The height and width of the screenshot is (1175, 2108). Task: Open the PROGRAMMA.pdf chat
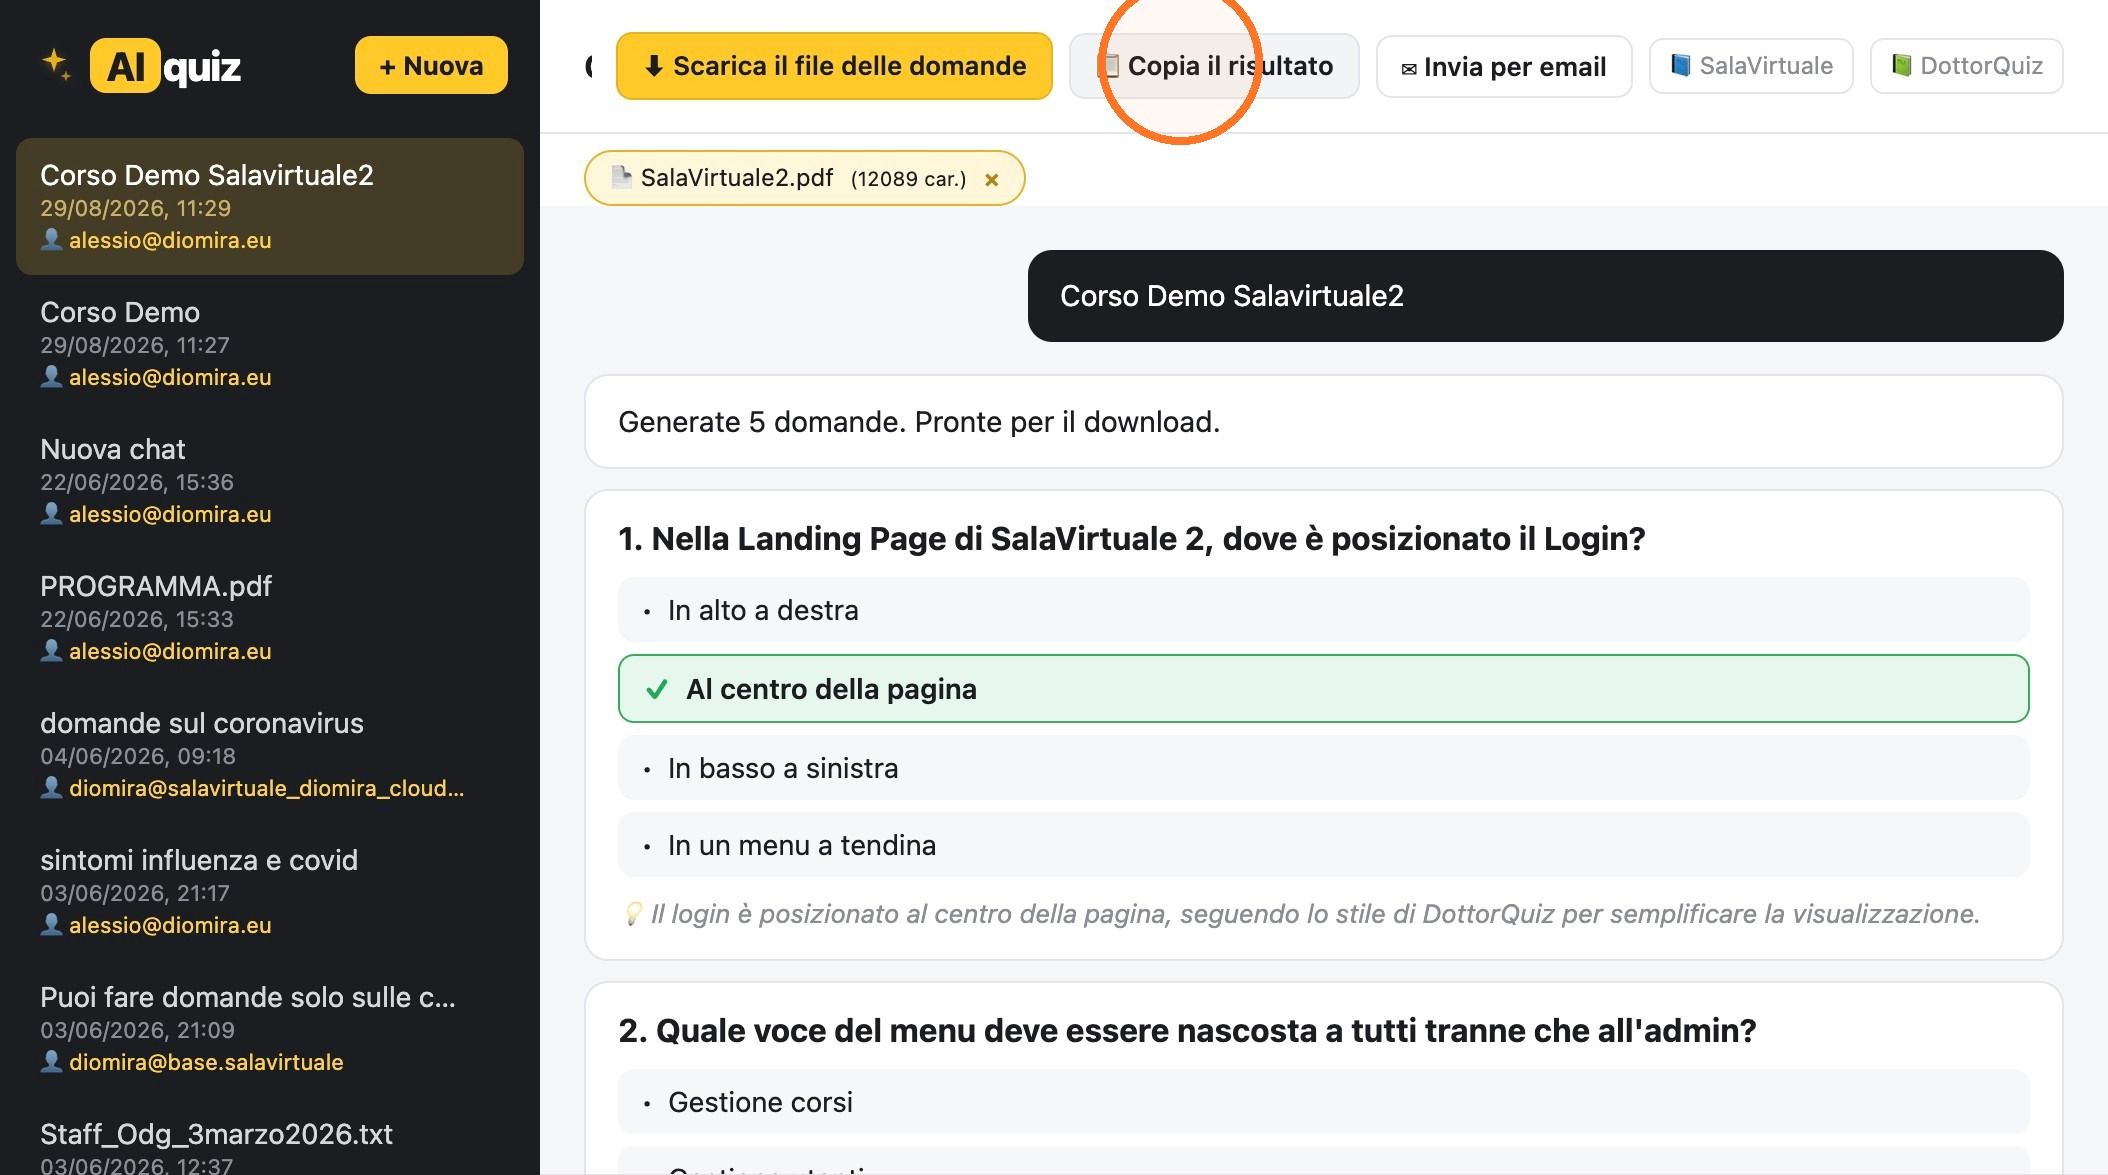(270, 617)
